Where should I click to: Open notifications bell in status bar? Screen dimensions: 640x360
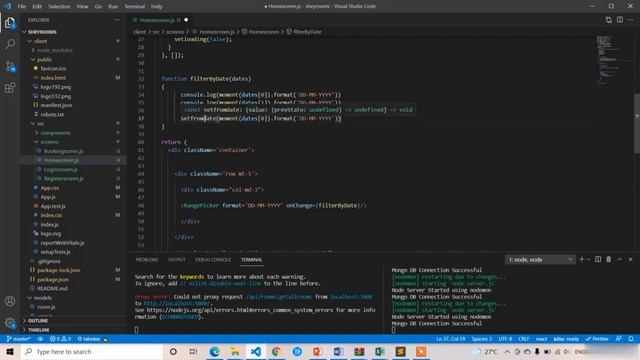631,339
